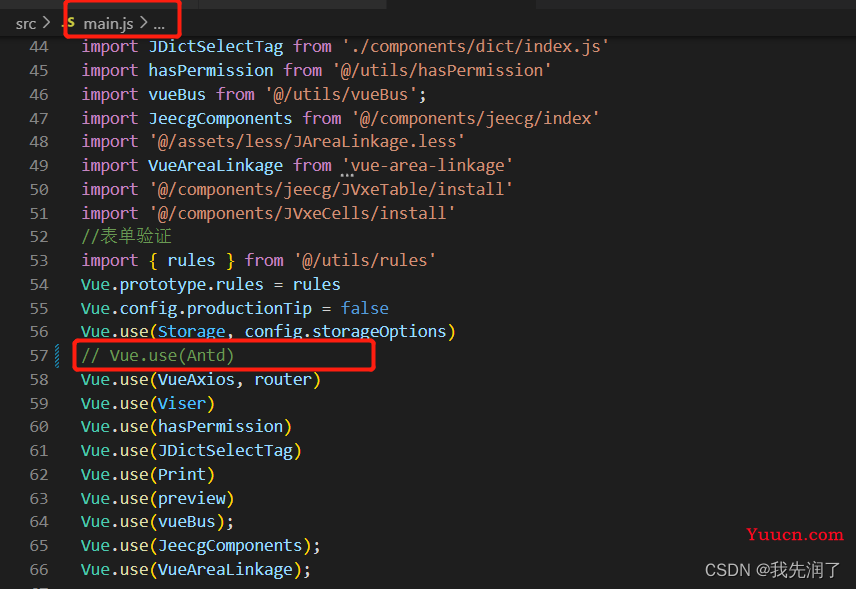Click the //表单验证 comment on line 52

(x=126, y=236)
